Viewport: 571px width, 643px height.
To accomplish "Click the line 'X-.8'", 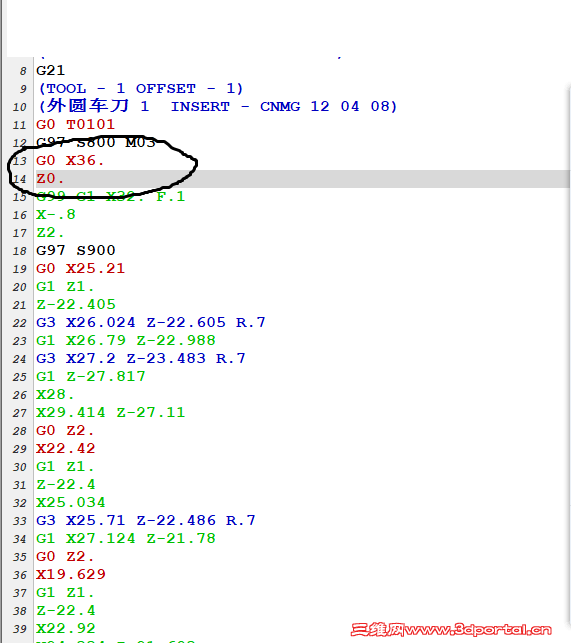I will coord(56,214).
